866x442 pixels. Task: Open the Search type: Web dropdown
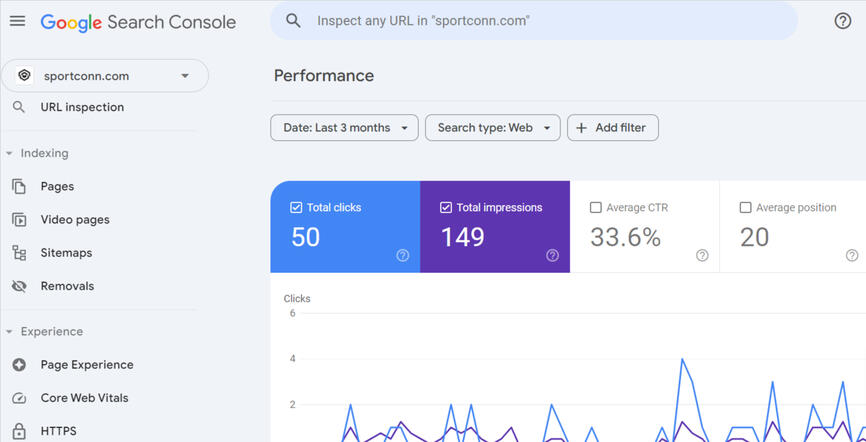[493, 128]
